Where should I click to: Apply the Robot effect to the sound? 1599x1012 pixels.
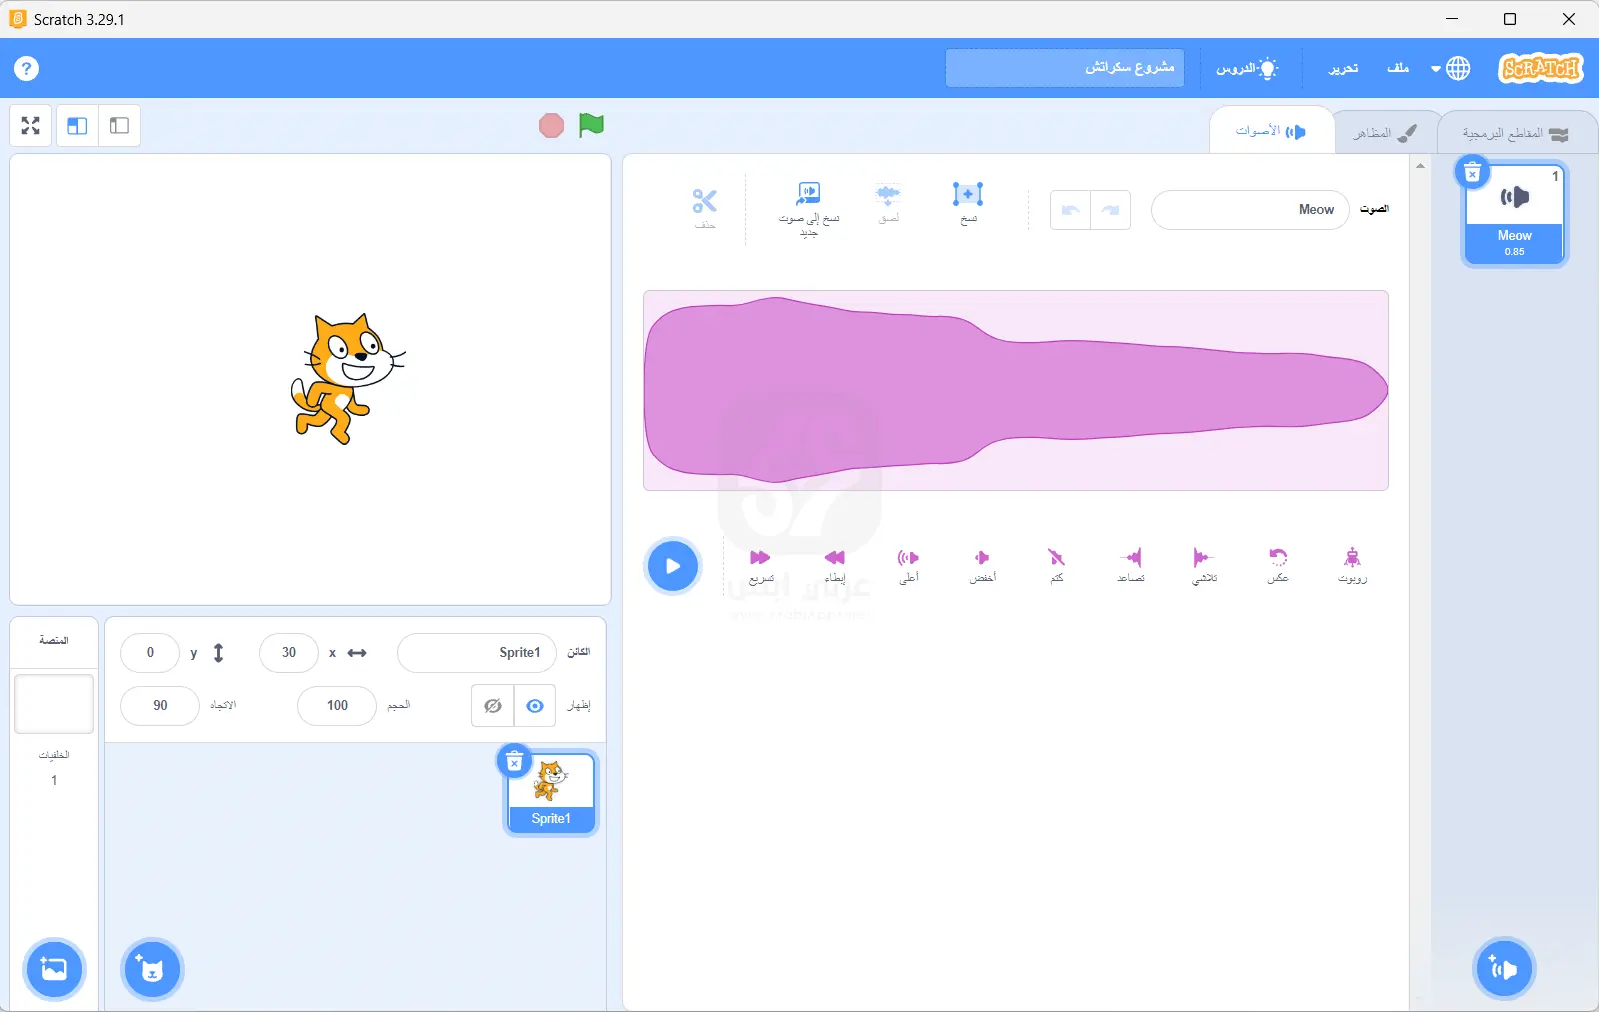tap(1352, 565)
